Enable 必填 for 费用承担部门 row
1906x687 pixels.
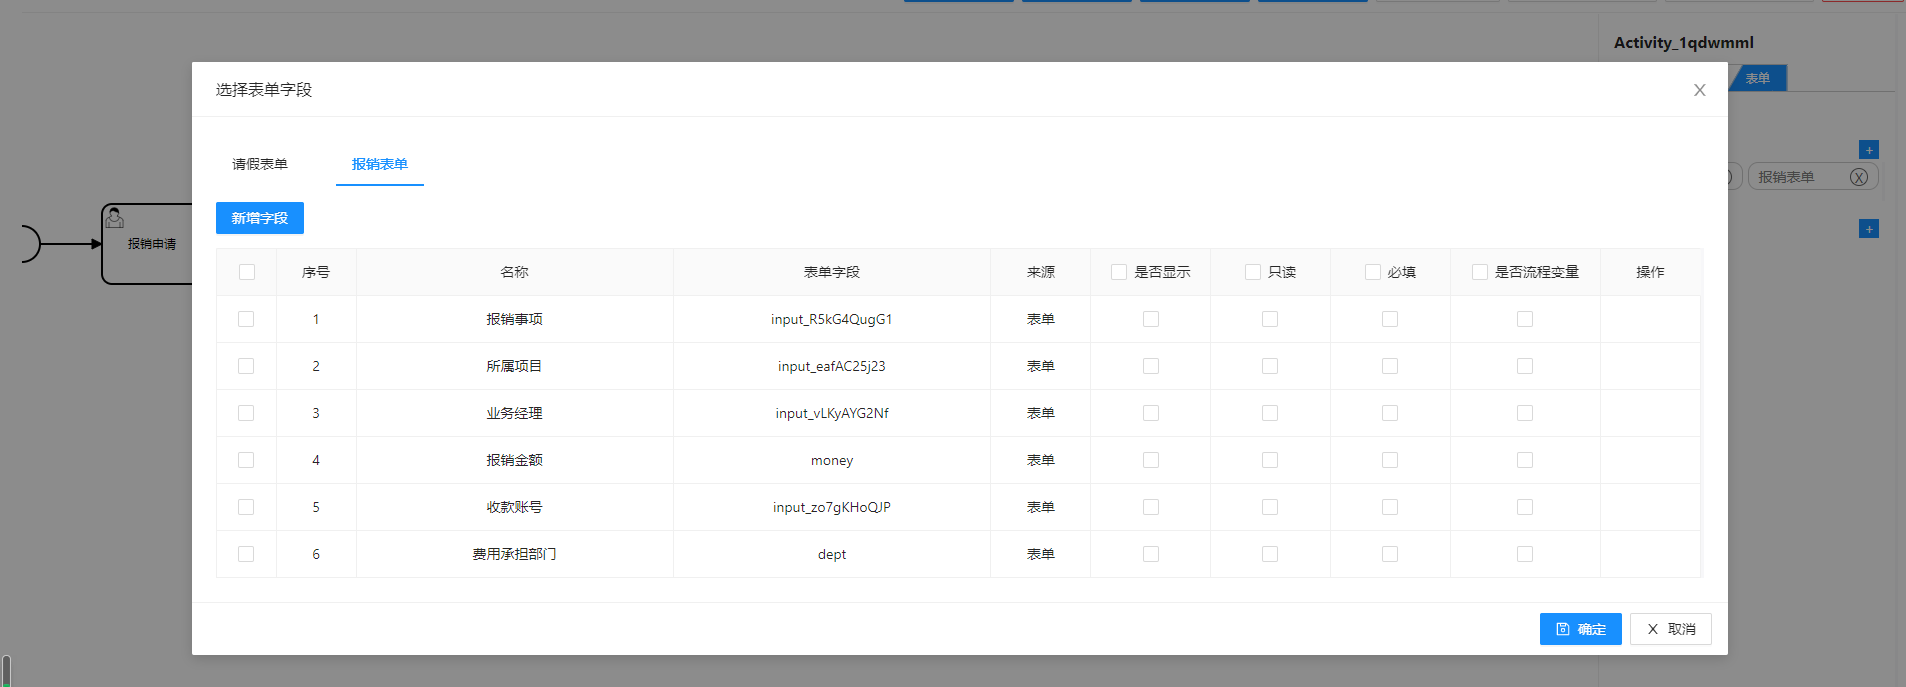1390,554
